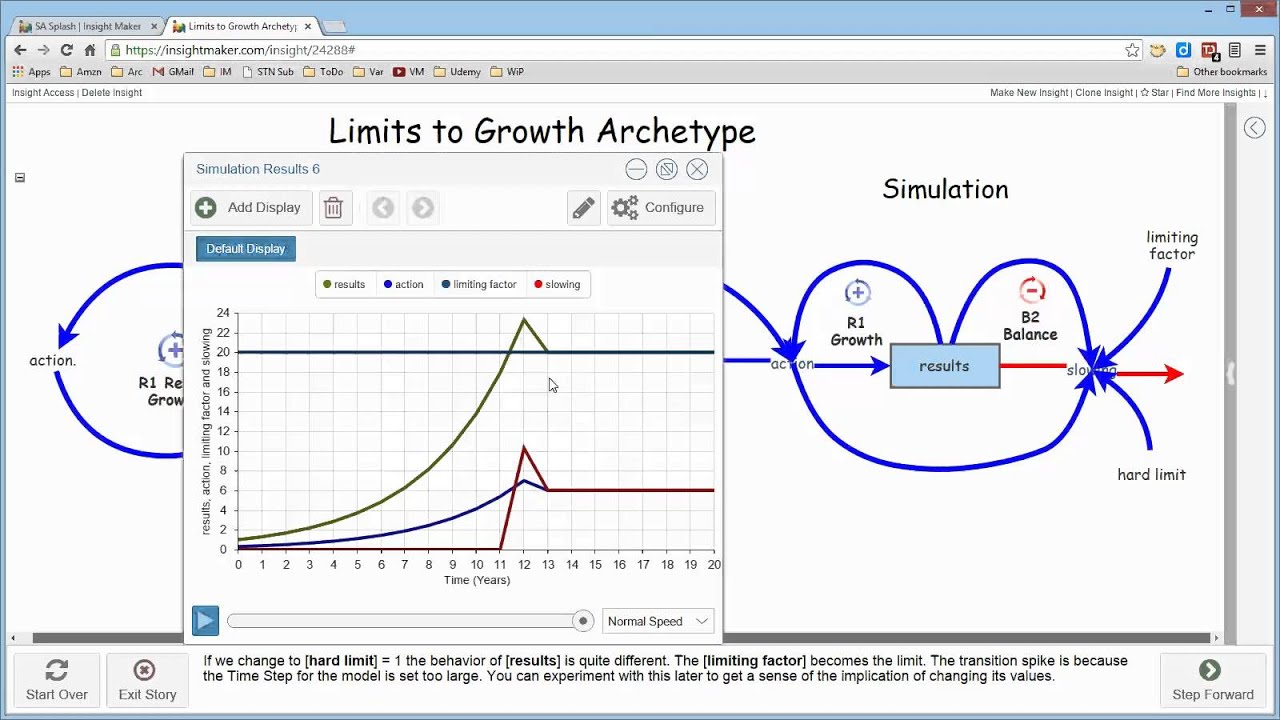Open a new browser tab
The width and height of the screenshot is (1280, 720).
tap(334, 27)
